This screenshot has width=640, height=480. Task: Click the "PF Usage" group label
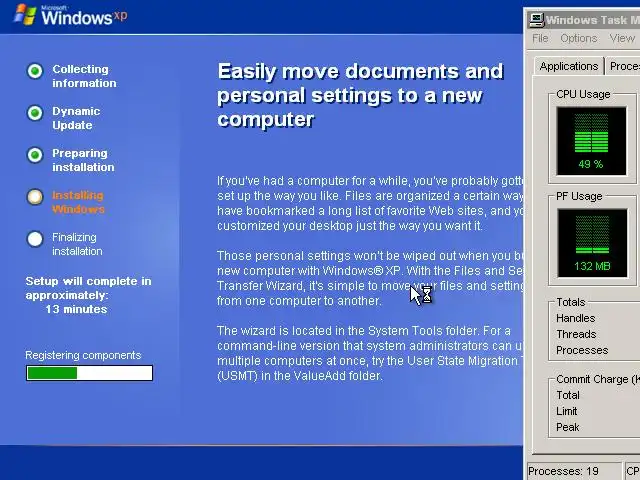(579, 196)
